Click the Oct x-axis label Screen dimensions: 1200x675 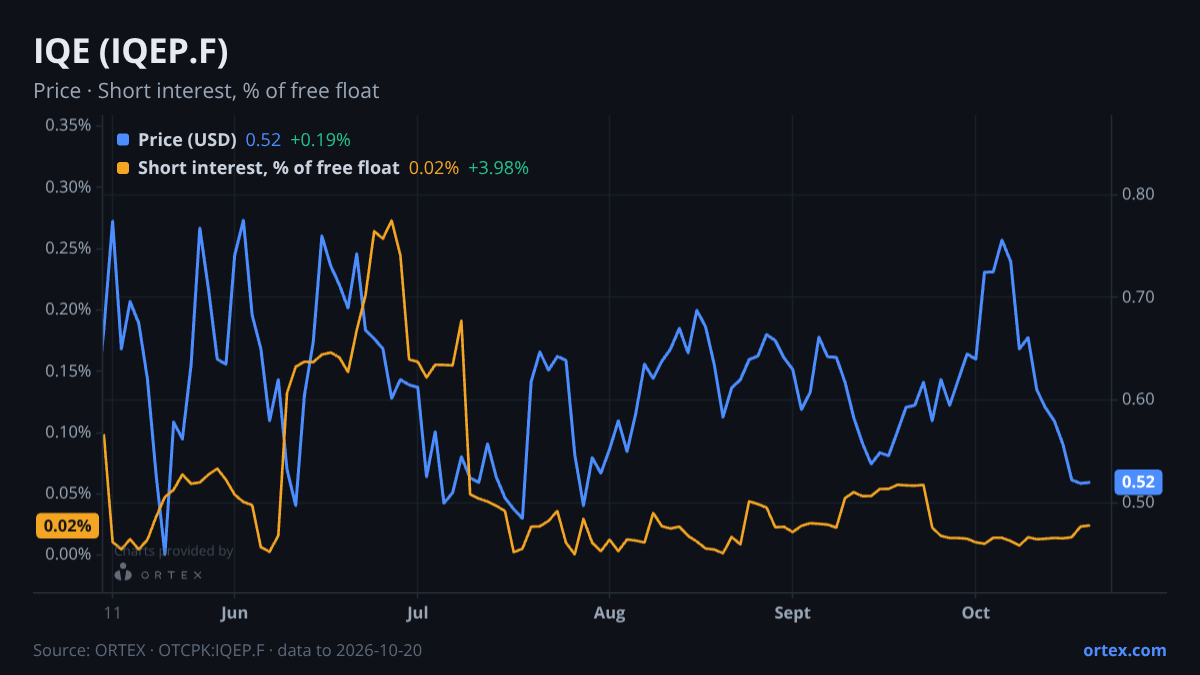coord(975,613)
